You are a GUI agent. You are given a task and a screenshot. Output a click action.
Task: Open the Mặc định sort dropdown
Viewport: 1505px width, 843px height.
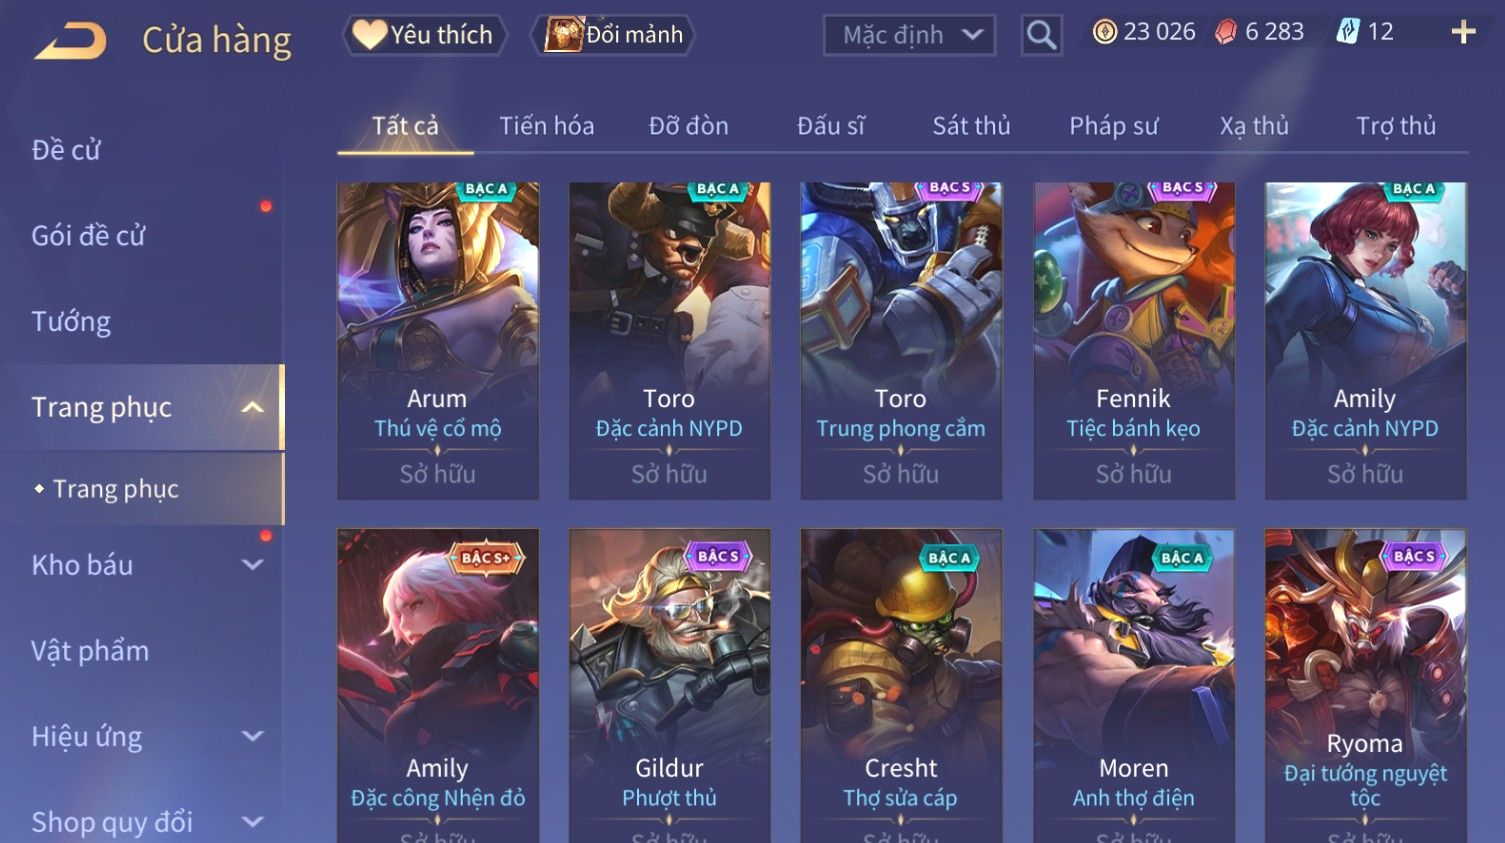tap(909, 35)
